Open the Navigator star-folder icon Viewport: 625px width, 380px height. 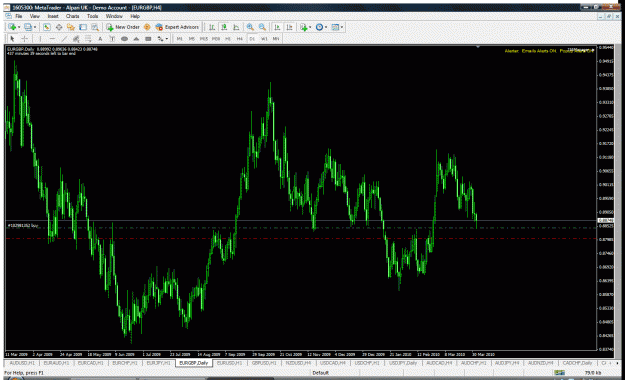pos(71,27)
